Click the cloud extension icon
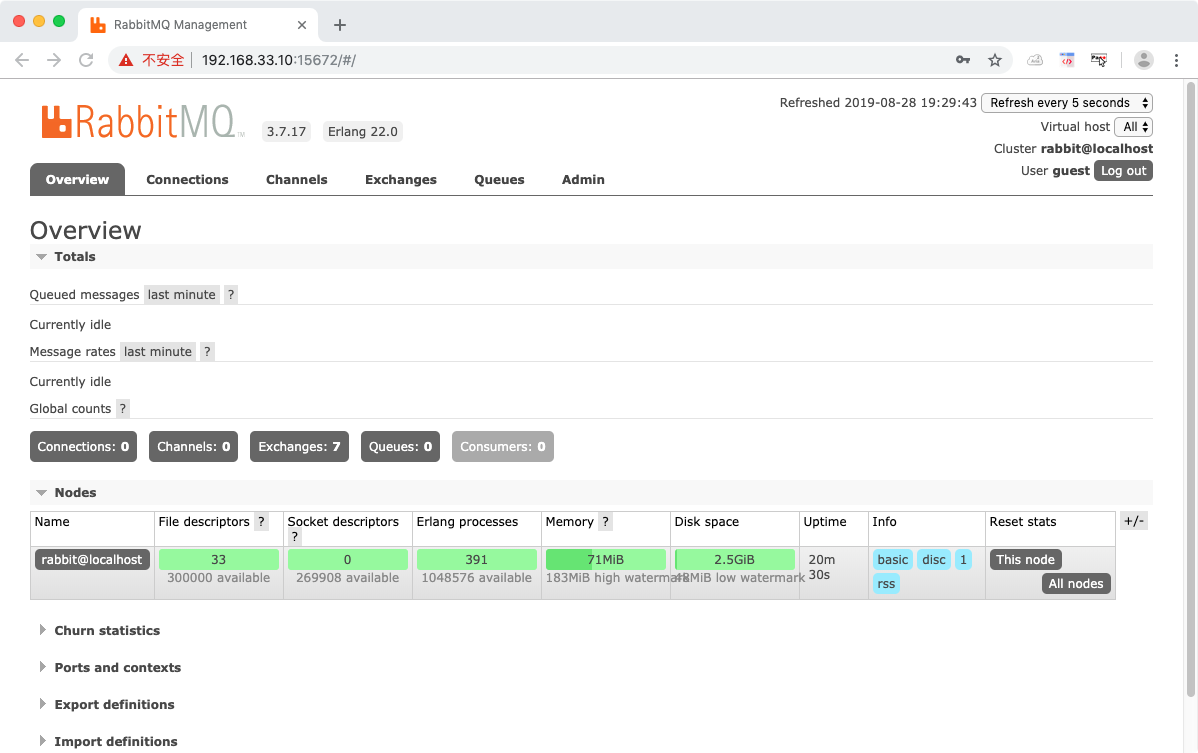This screenshot has height=753, width=1198. click(1034, 60)
